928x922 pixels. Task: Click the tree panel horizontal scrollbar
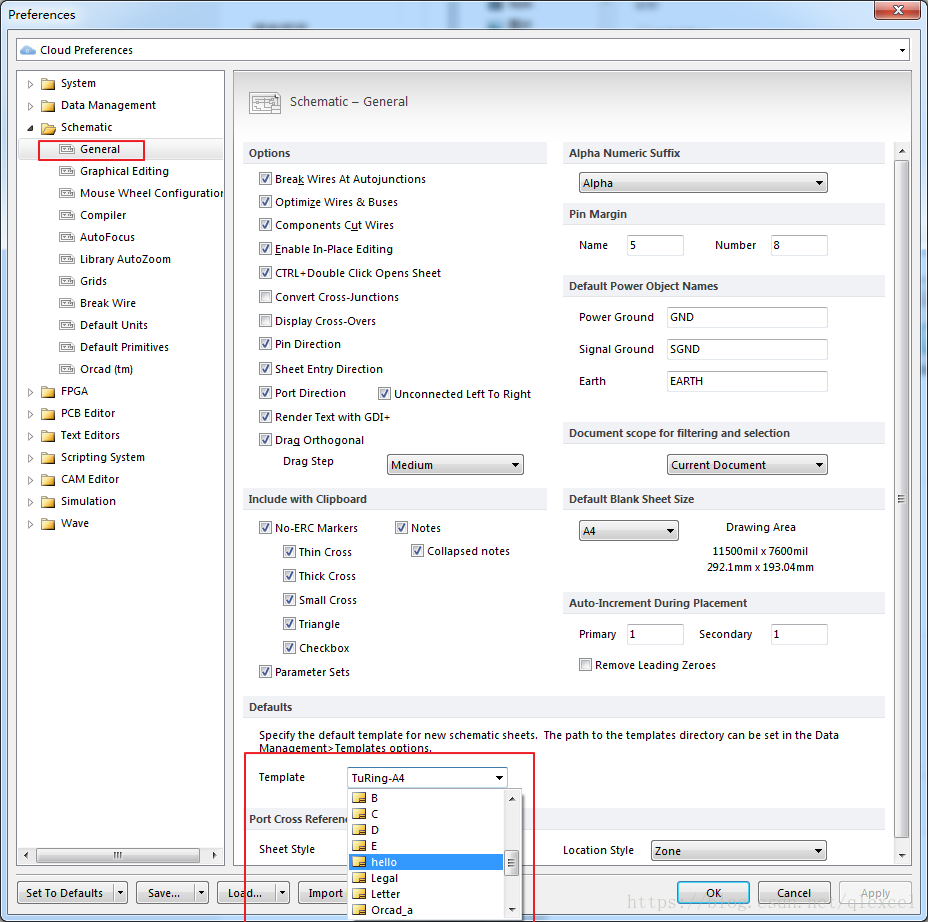point(117,855)
